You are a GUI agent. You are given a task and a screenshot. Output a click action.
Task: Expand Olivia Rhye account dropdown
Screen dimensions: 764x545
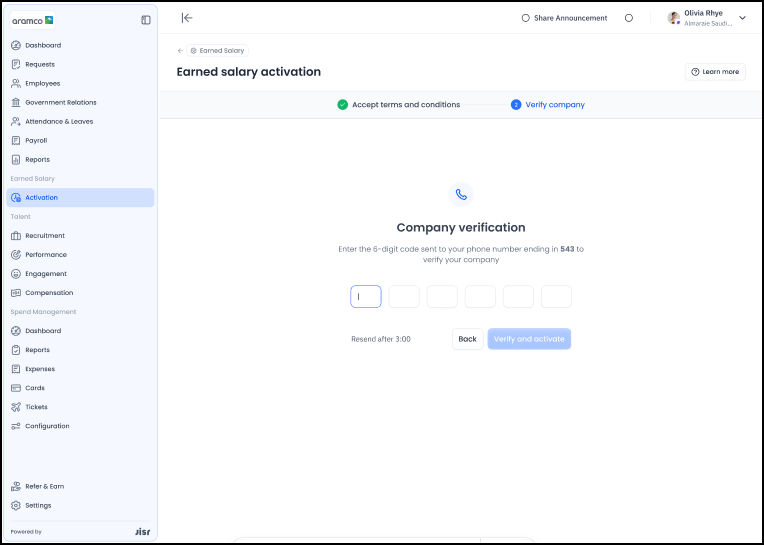[742, 18]
